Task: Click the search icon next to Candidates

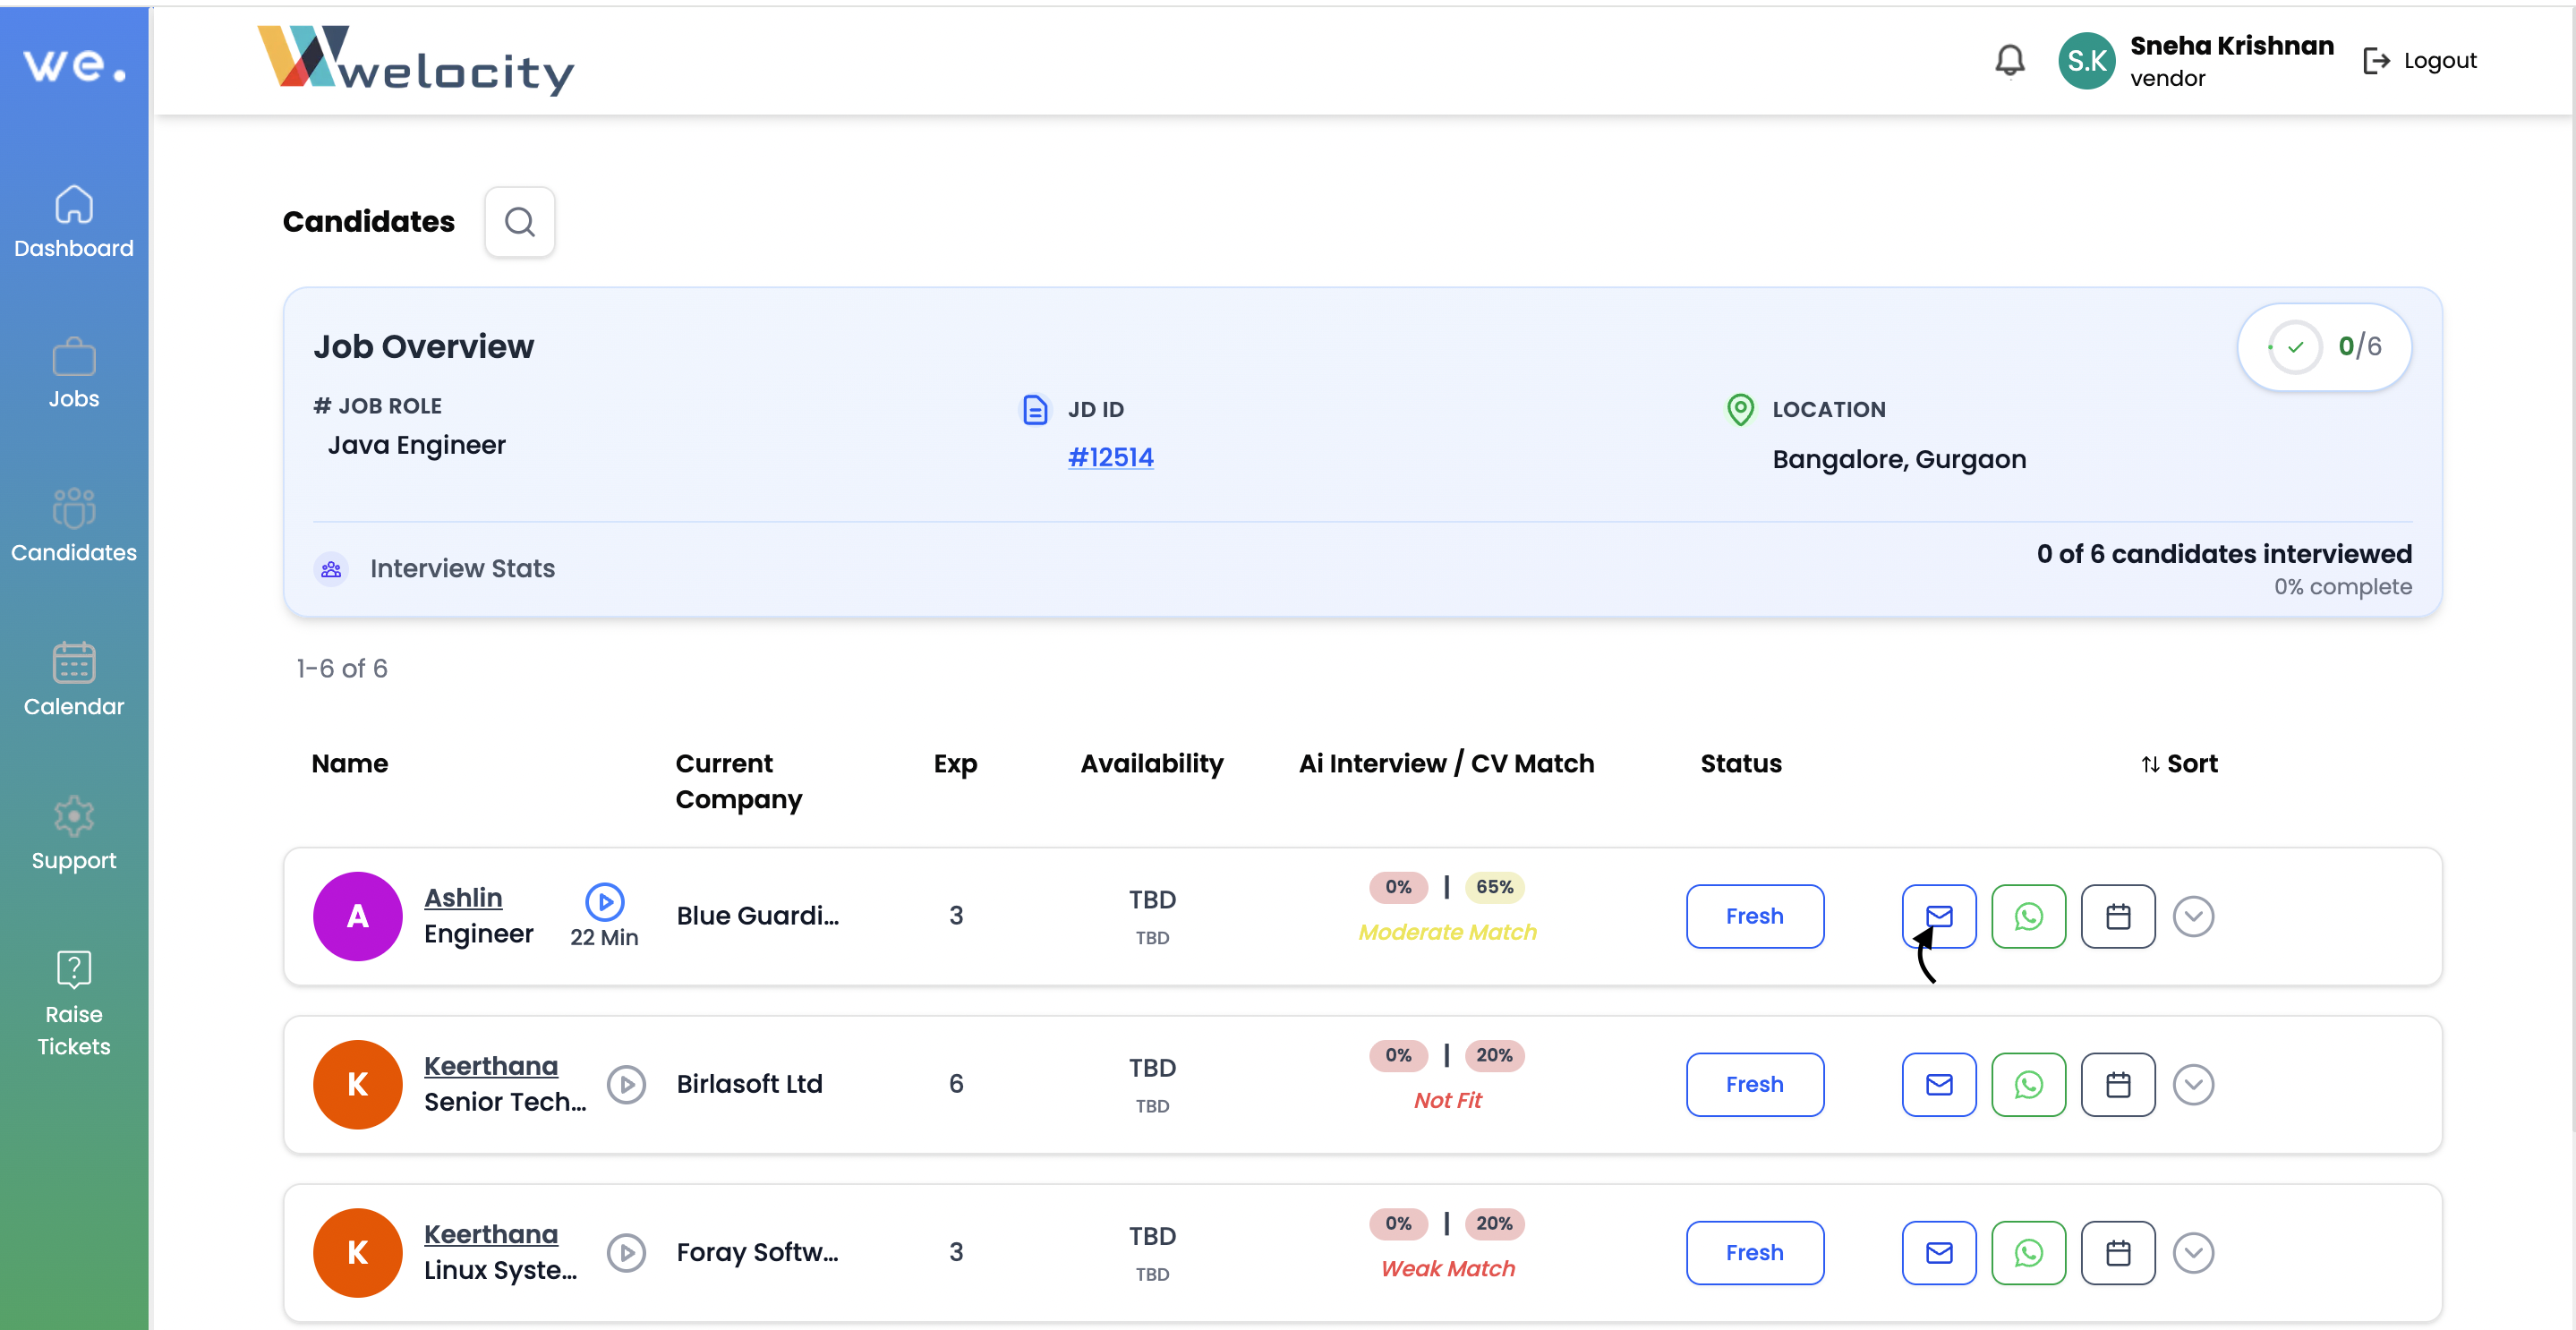Action: tap(519, 221)
